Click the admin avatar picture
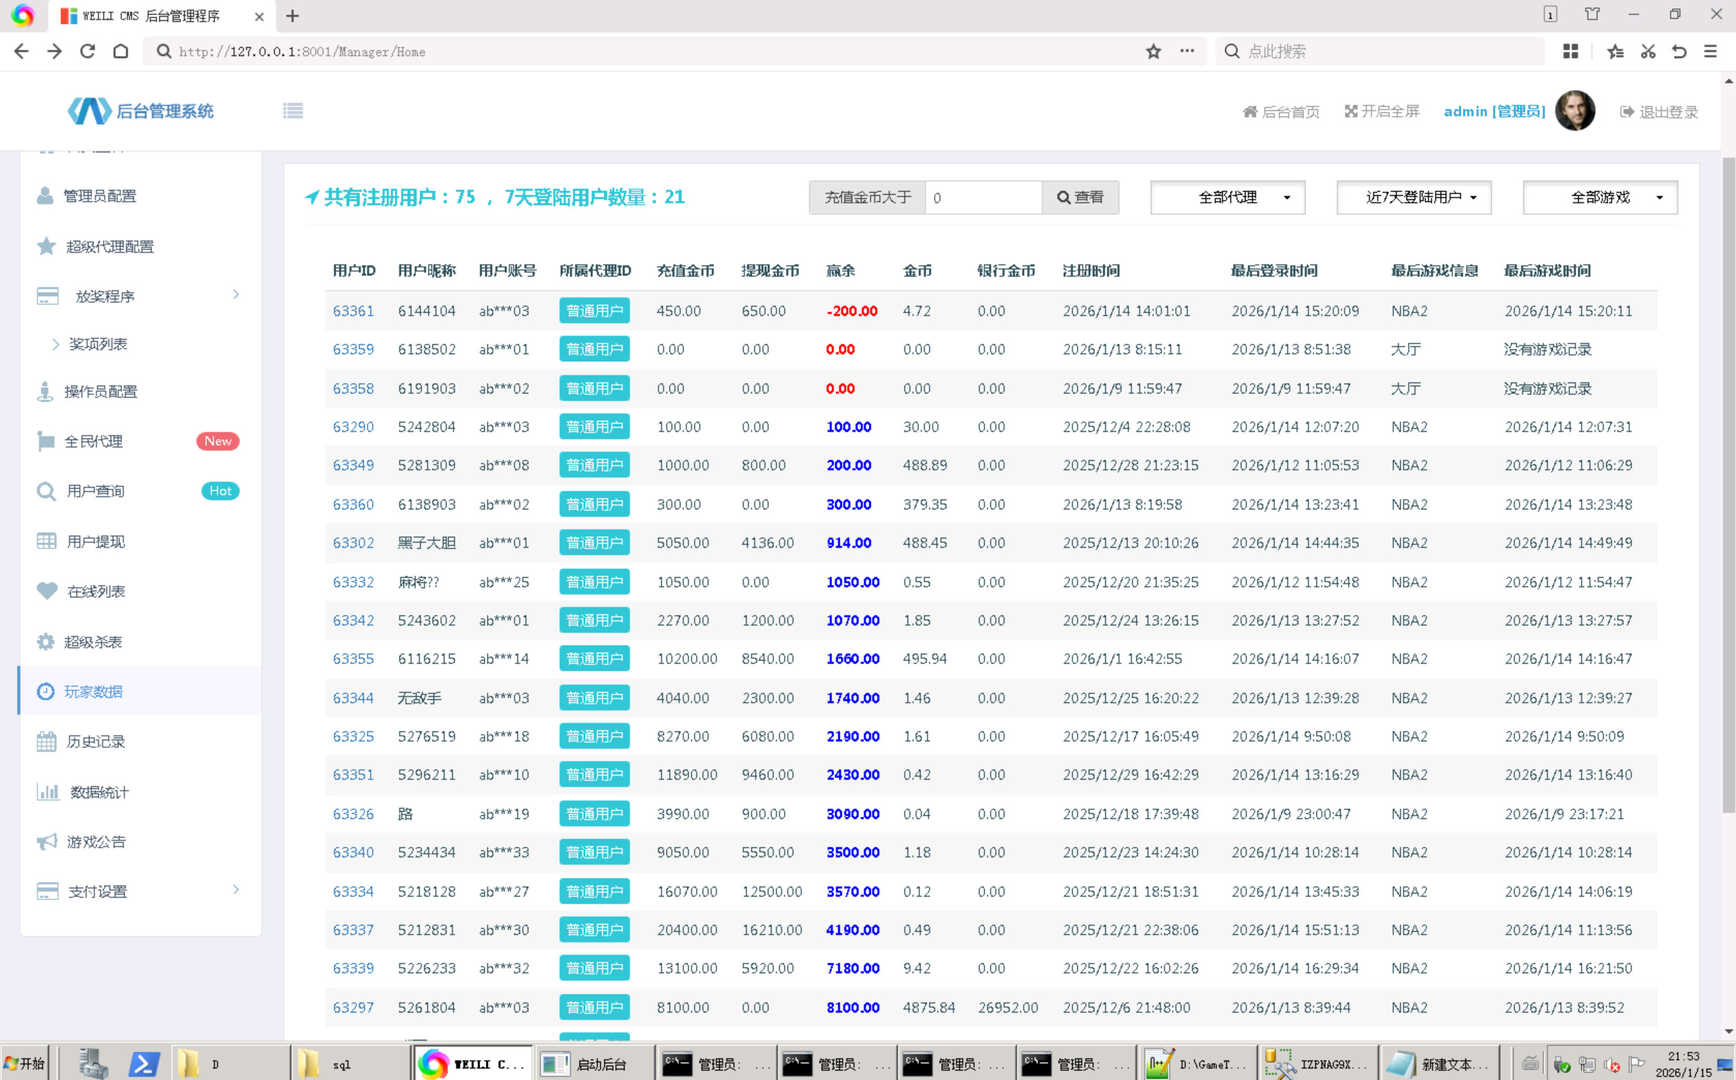Screen dimensions: 1736x1080 coord(1575,111)
